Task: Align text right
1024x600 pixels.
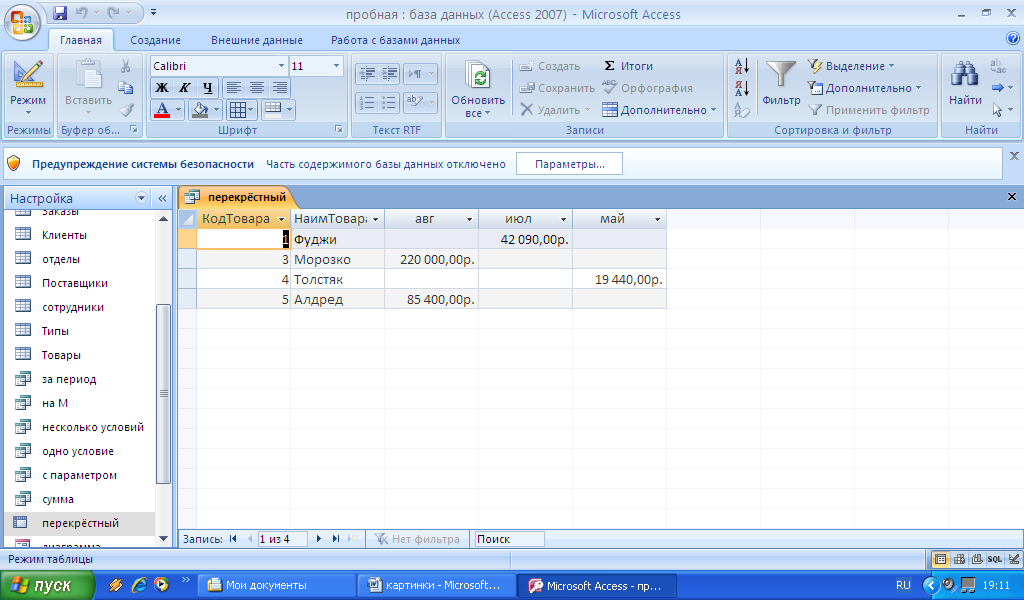Action: (280, 87)
